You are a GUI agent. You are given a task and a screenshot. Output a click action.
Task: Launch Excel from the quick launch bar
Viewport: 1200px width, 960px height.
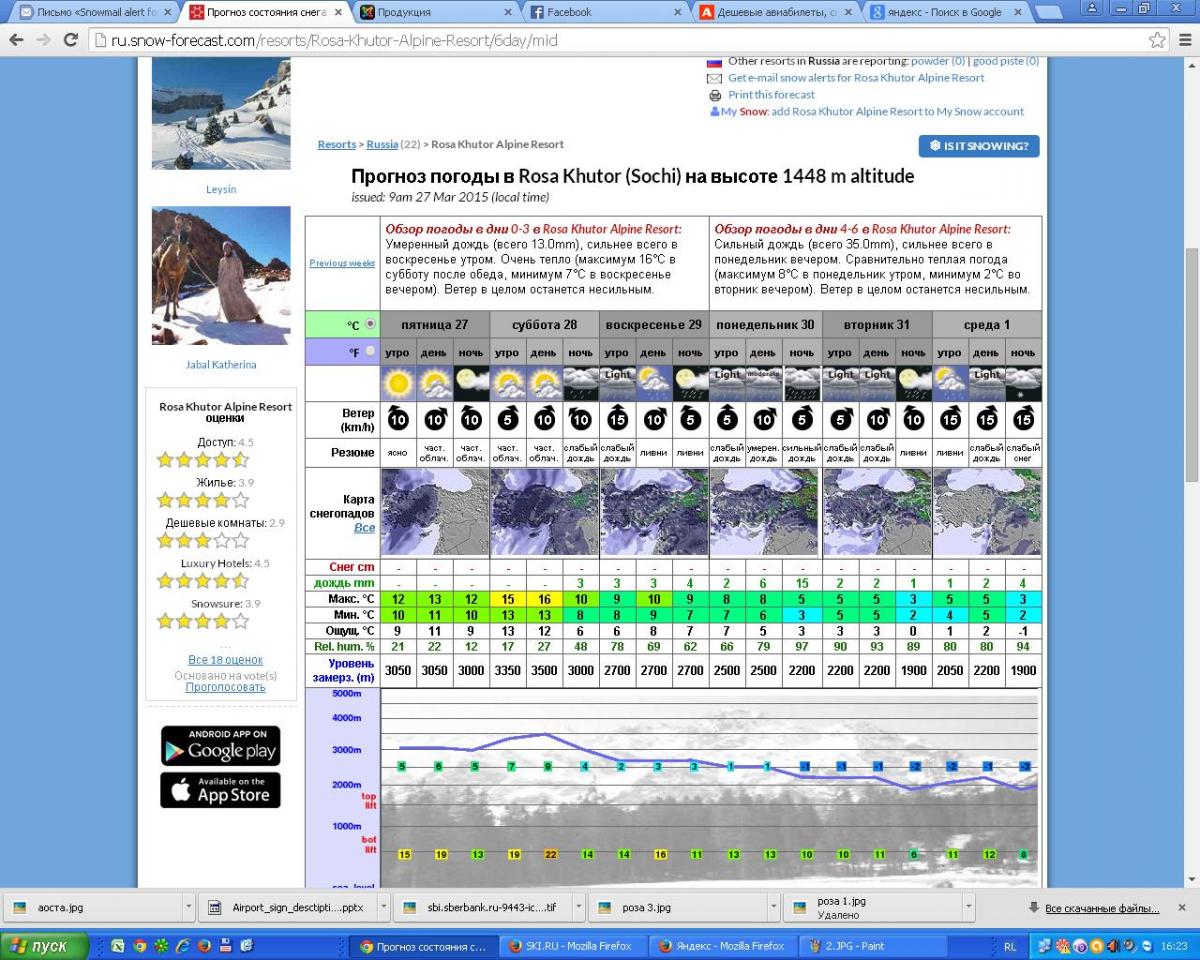[118, 946]
